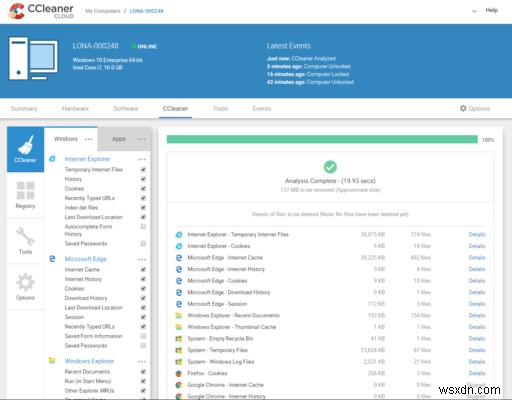Screen dimensions: 512x400
Task: Open the Registry sidebar section
Action: point(25,195)
